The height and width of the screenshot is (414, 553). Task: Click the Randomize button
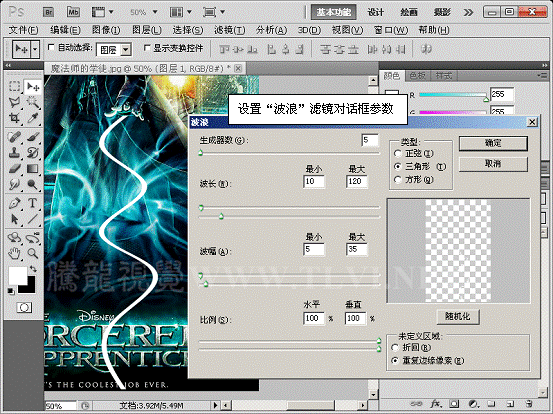pos(458,317)
